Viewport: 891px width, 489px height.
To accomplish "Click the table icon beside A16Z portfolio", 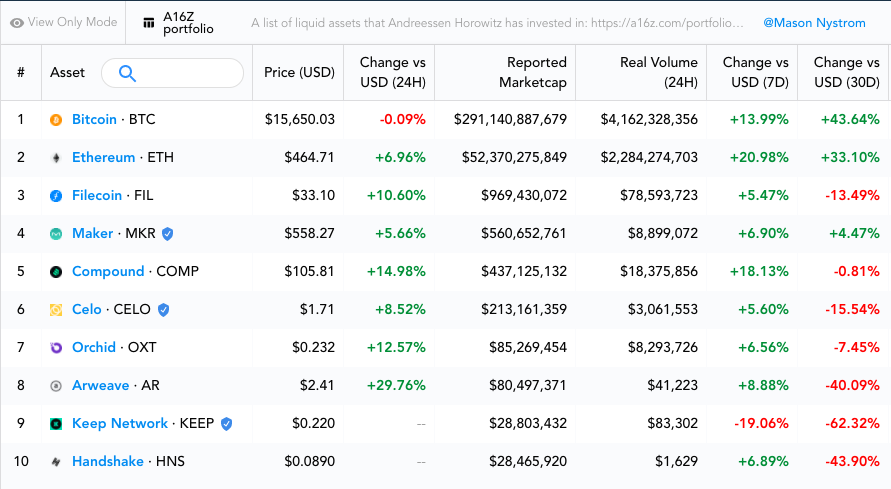I will click(148, 23).
